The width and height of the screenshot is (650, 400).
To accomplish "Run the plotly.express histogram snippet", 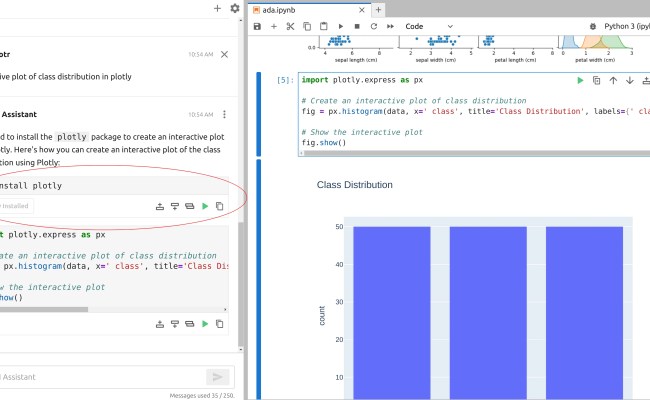I will click(x=205, y=324).
